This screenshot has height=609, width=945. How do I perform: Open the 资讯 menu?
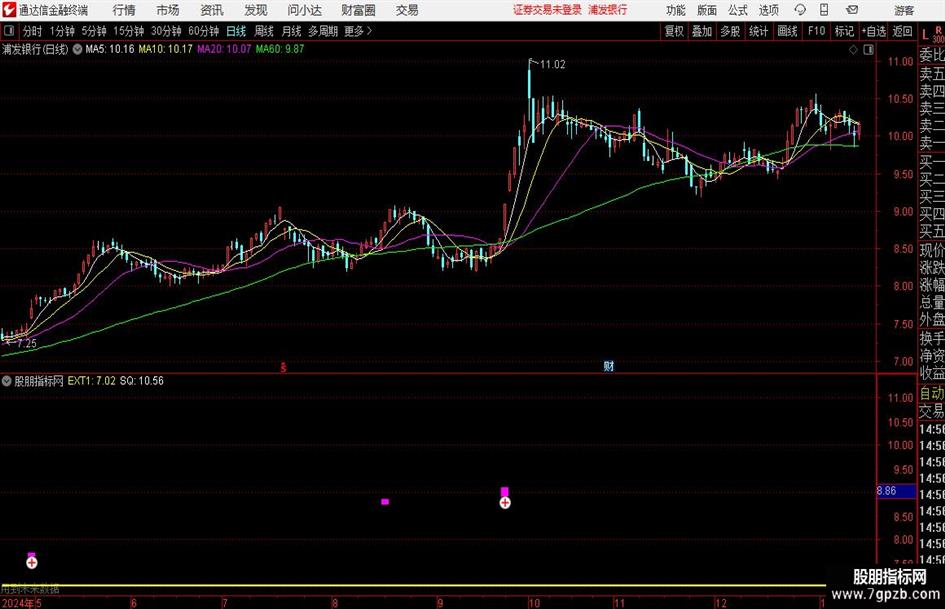tap(212, 10)
